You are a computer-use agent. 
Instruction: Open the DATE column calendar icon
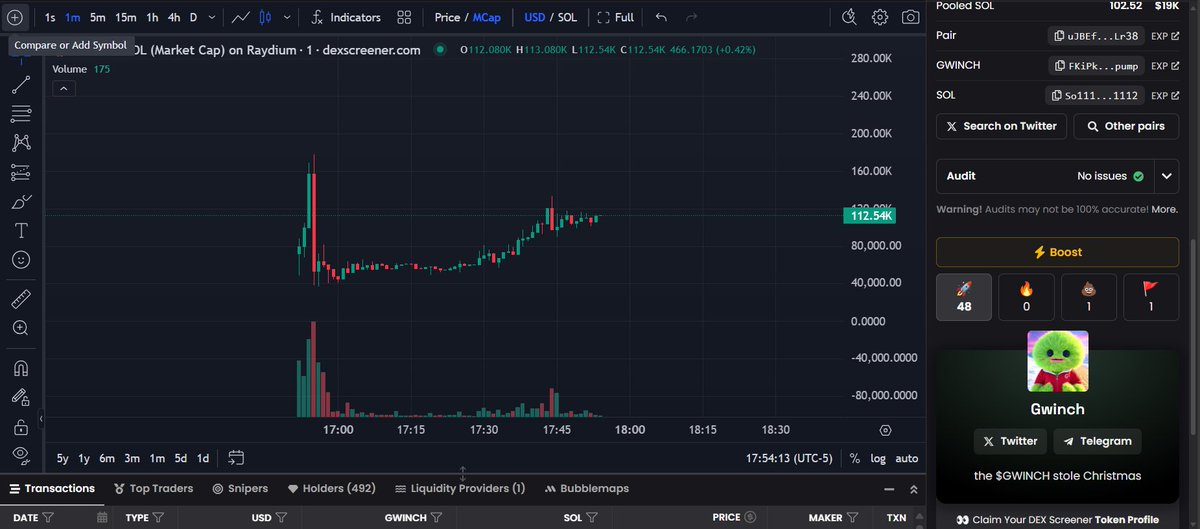pos(103,518)
